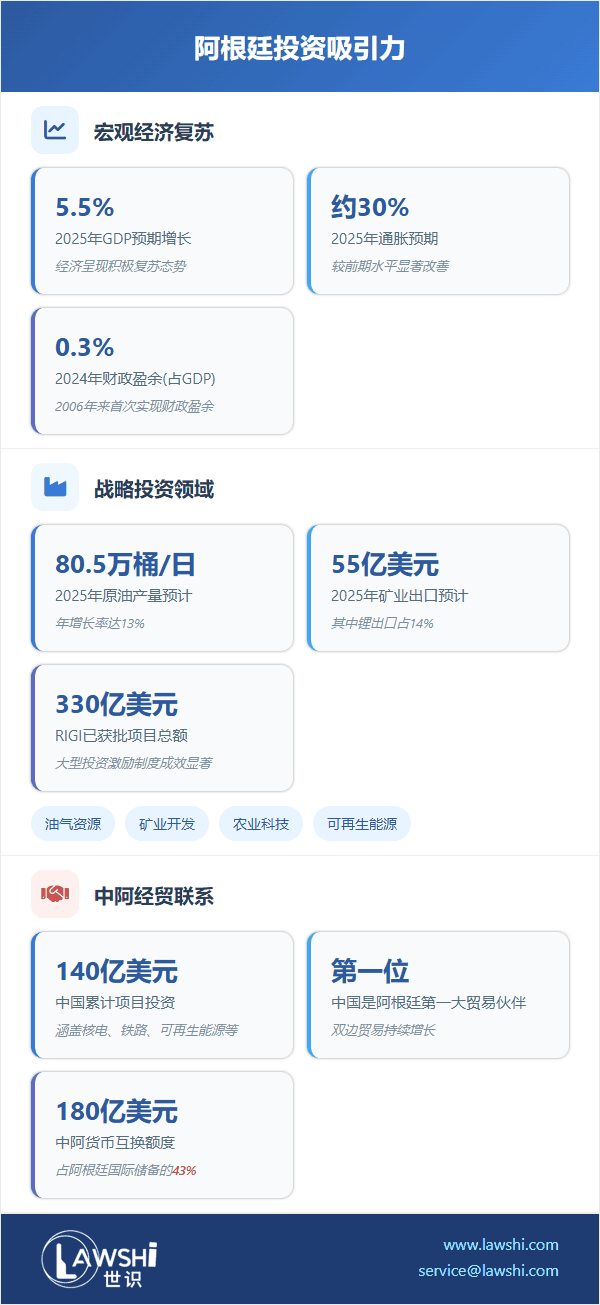Click the 阿根廷投资吸引力 header title
The height and width of the screenshot is (1305, 600).
pos(300,49)
